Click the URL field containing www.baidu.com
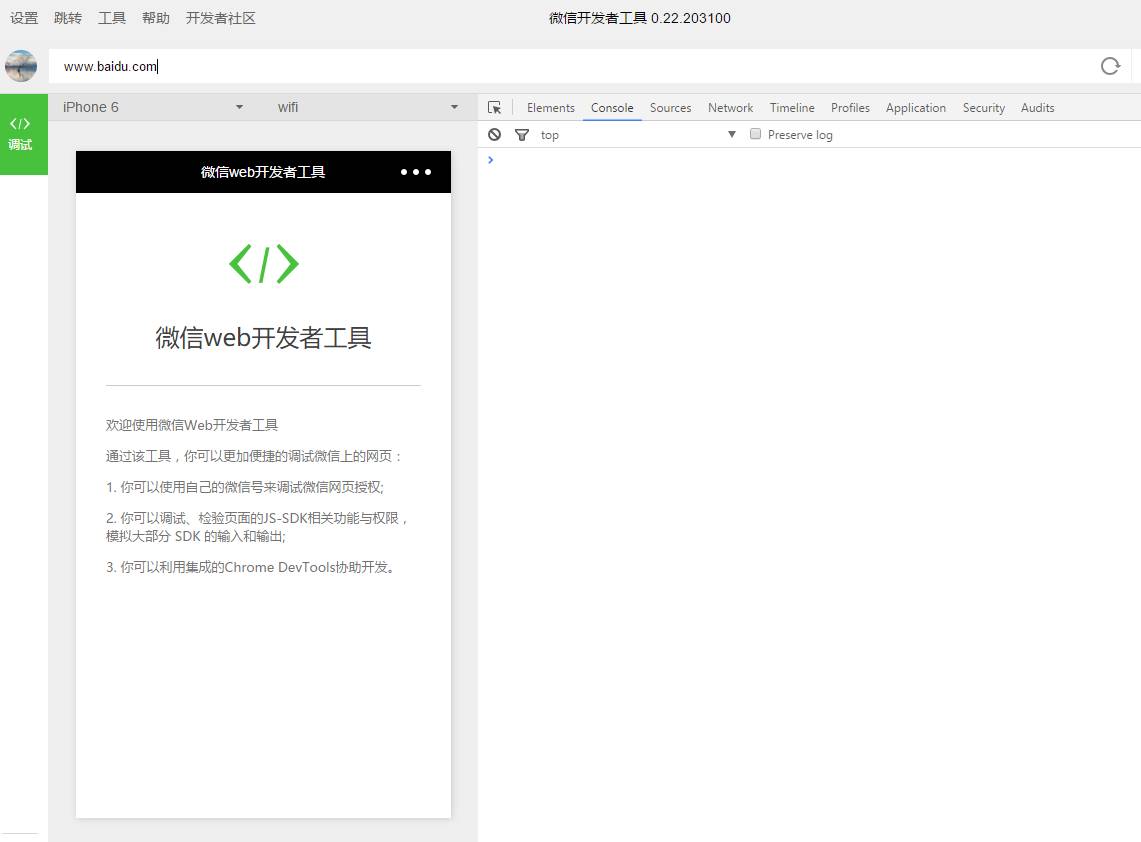1141x842 pixels. pyautogui.click(x=571, y=66)
